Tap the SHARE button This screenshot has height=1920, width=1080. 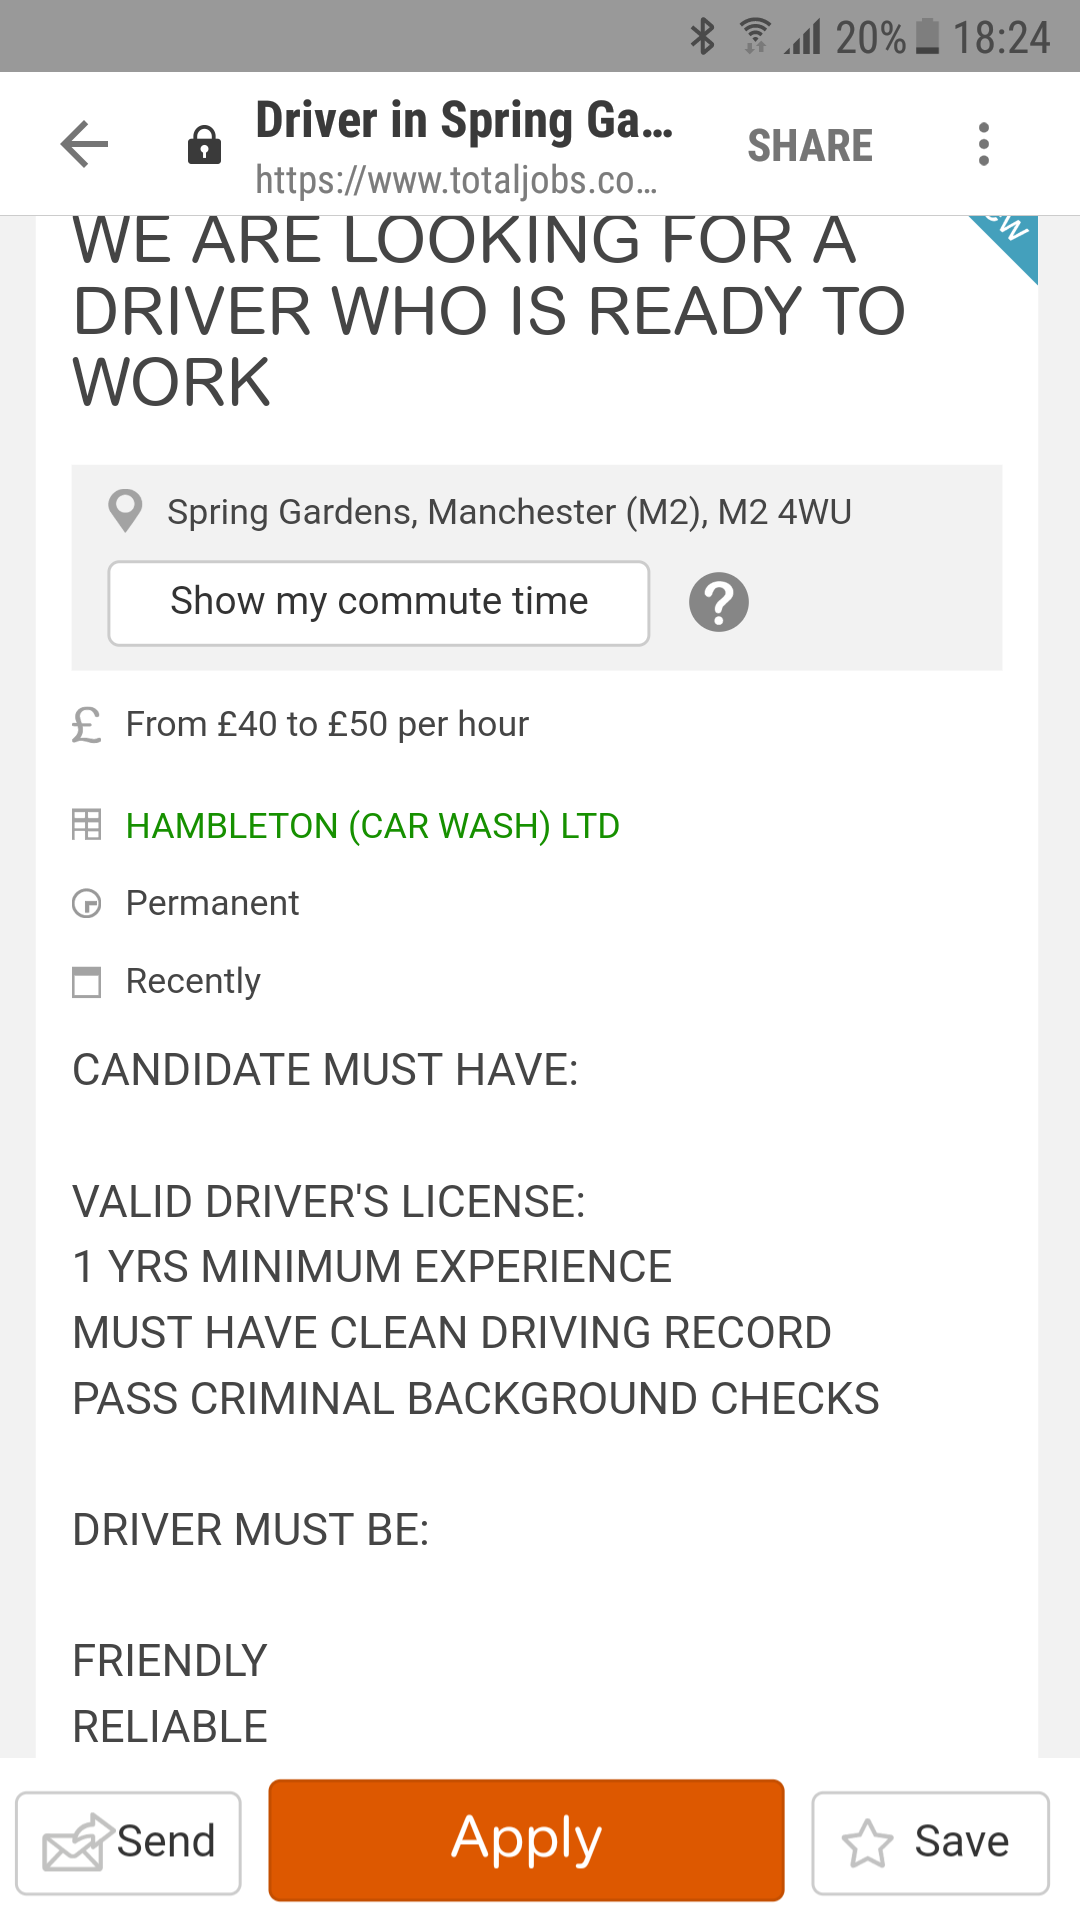click(x=810, y=146)
